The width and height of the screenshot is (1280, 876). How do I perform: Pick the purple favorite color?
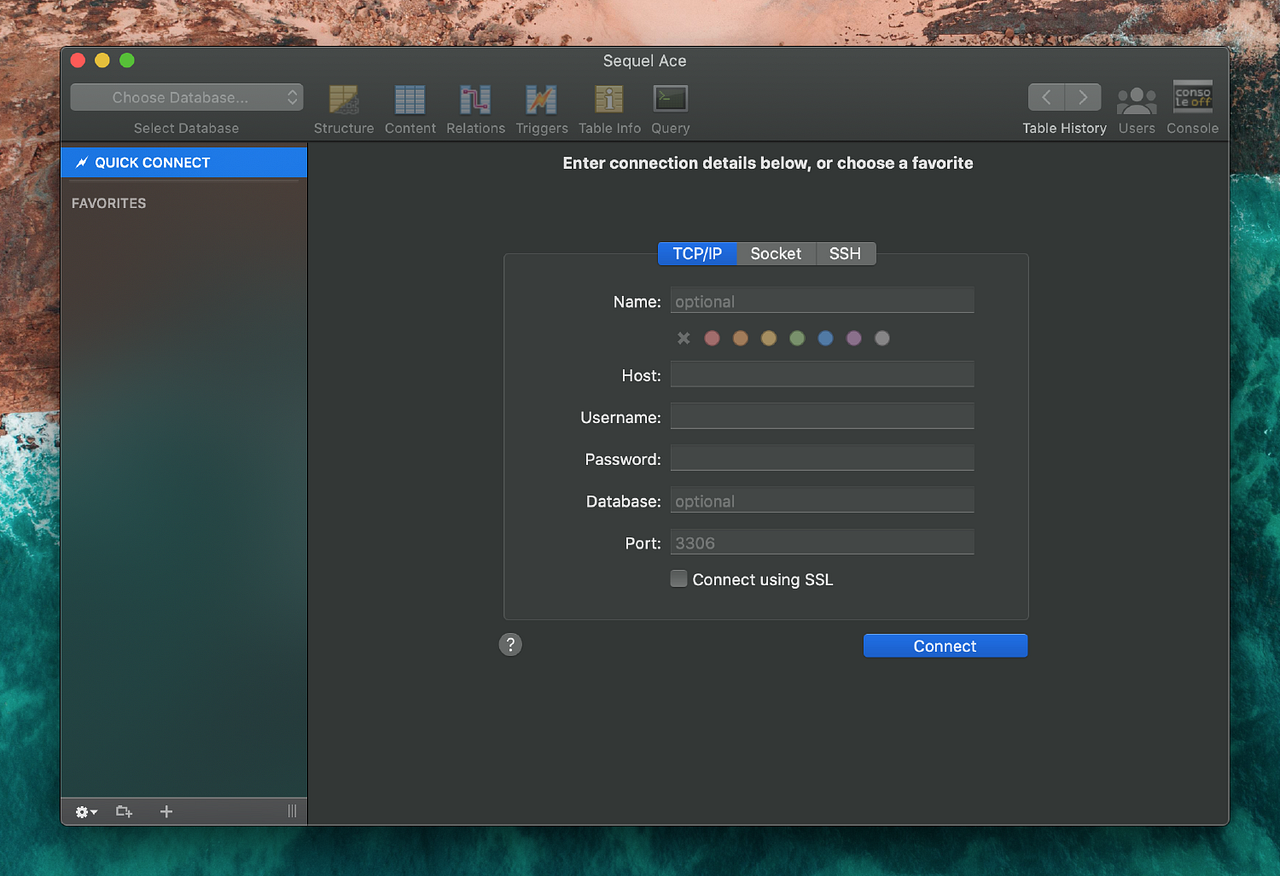pos(853,338)
